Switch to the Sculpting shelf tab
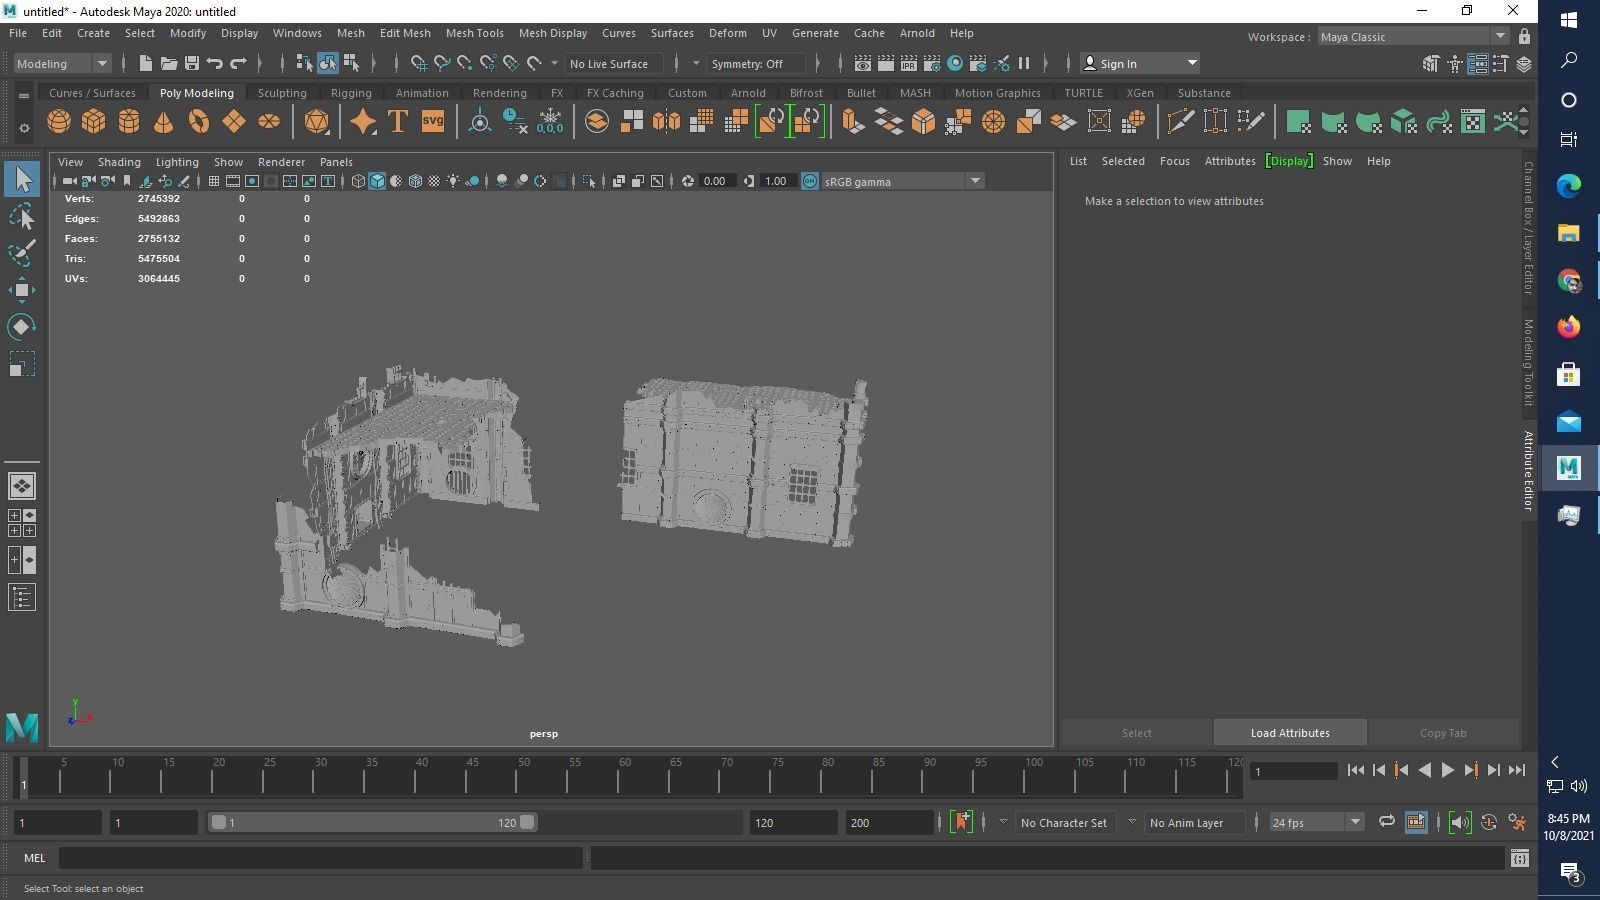The height and width of the screenshot is (900, 1600). click(x=282, y=93)
